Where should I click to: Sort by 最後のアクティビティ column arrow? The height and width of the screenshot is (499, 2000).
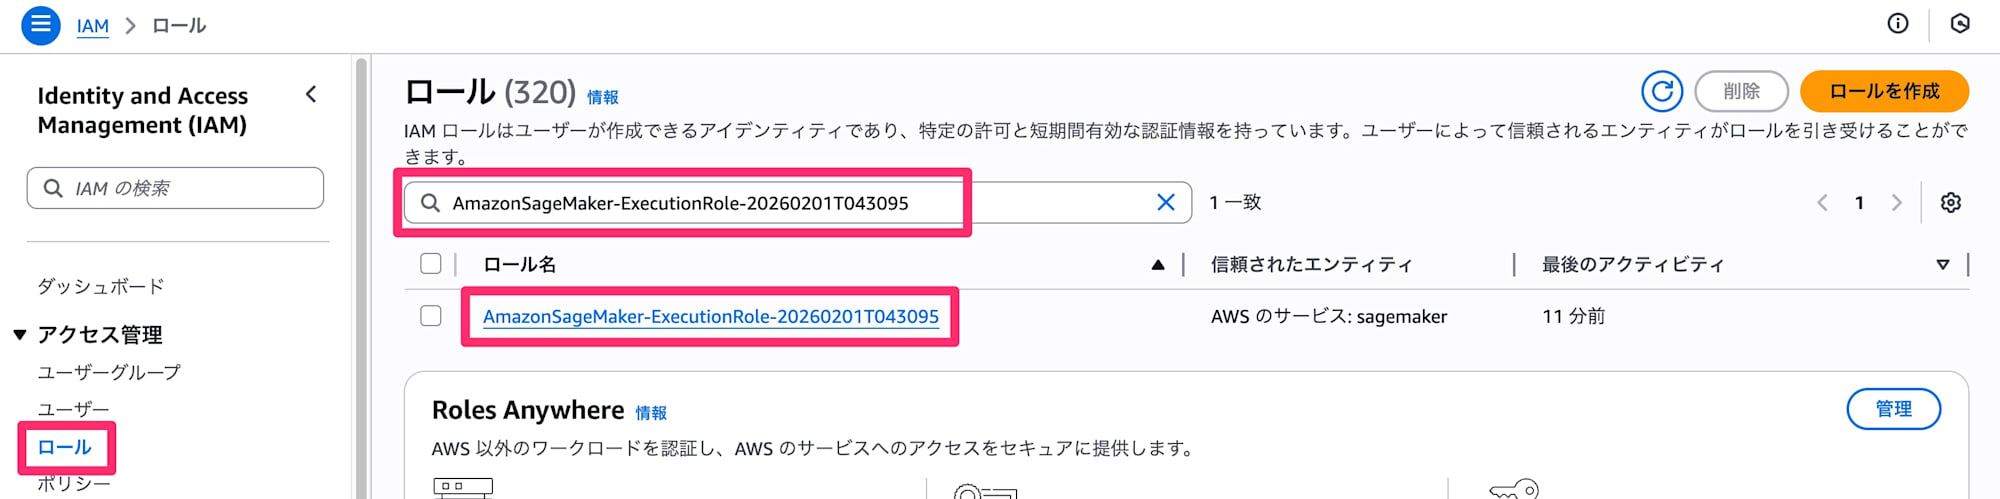(1942, 265)
